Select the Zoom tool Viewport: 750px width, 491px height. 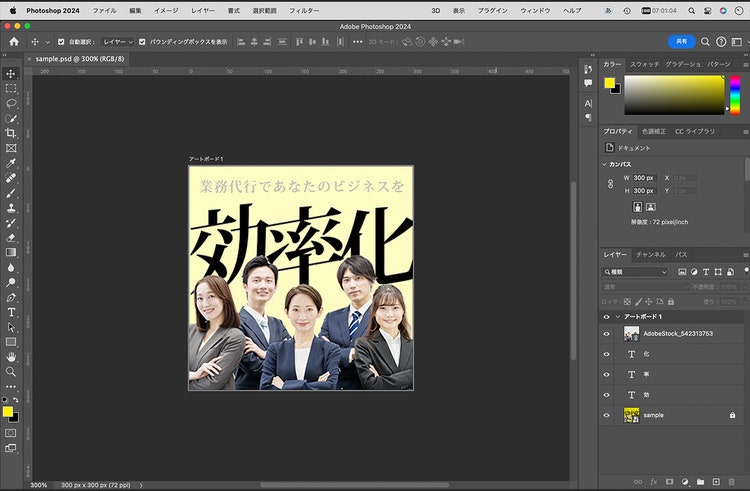click(11, 372)
